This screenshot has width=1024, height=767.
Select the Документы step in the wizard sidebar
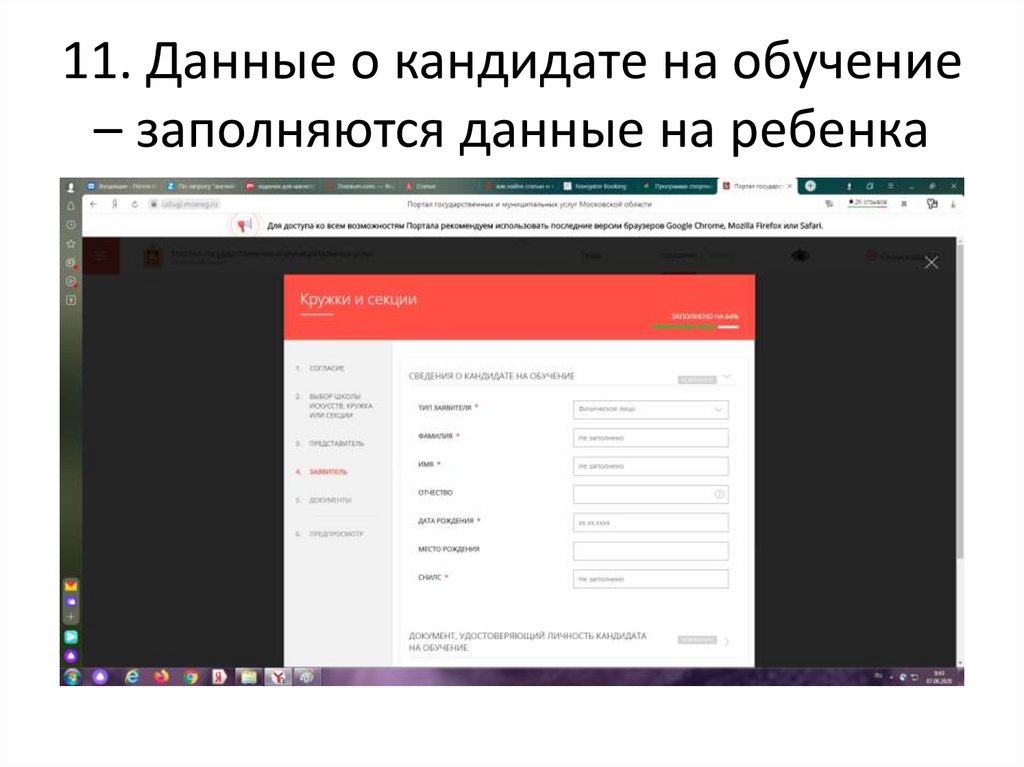(330, 501)
